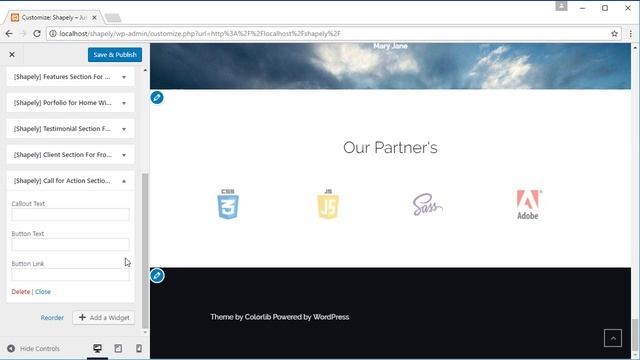Screen dimensions: 640x360
Task: Open the Chrome menu (three dots)
Action: pos(631,33)
